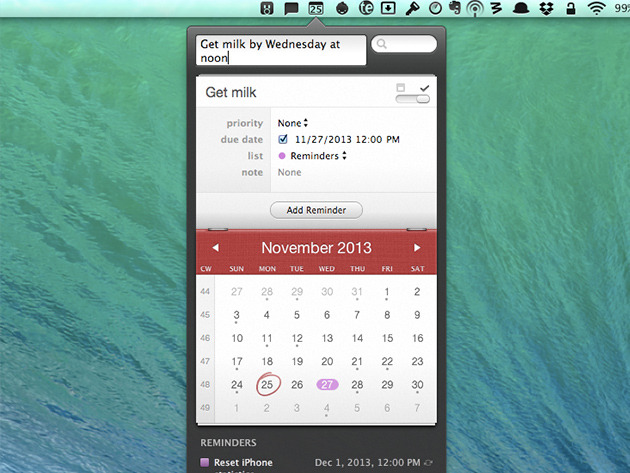Click the WED weekday header
630x473 pixels.
tap(327, 269)
